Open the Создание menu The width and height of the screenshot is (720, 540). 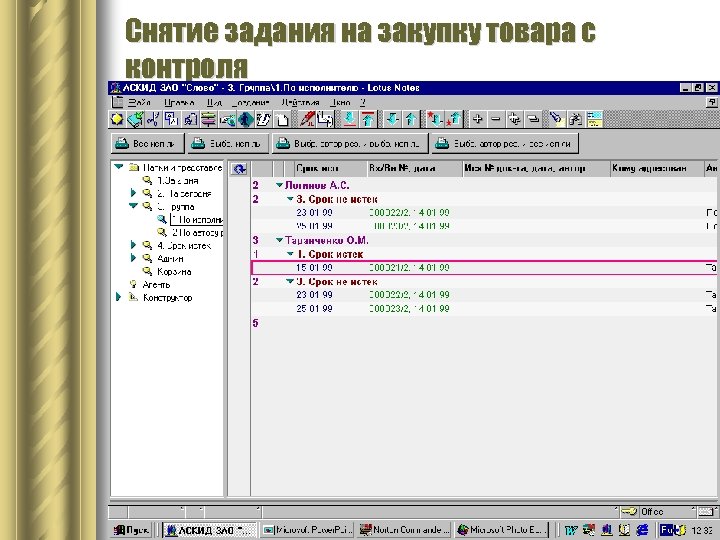point(251,102)
